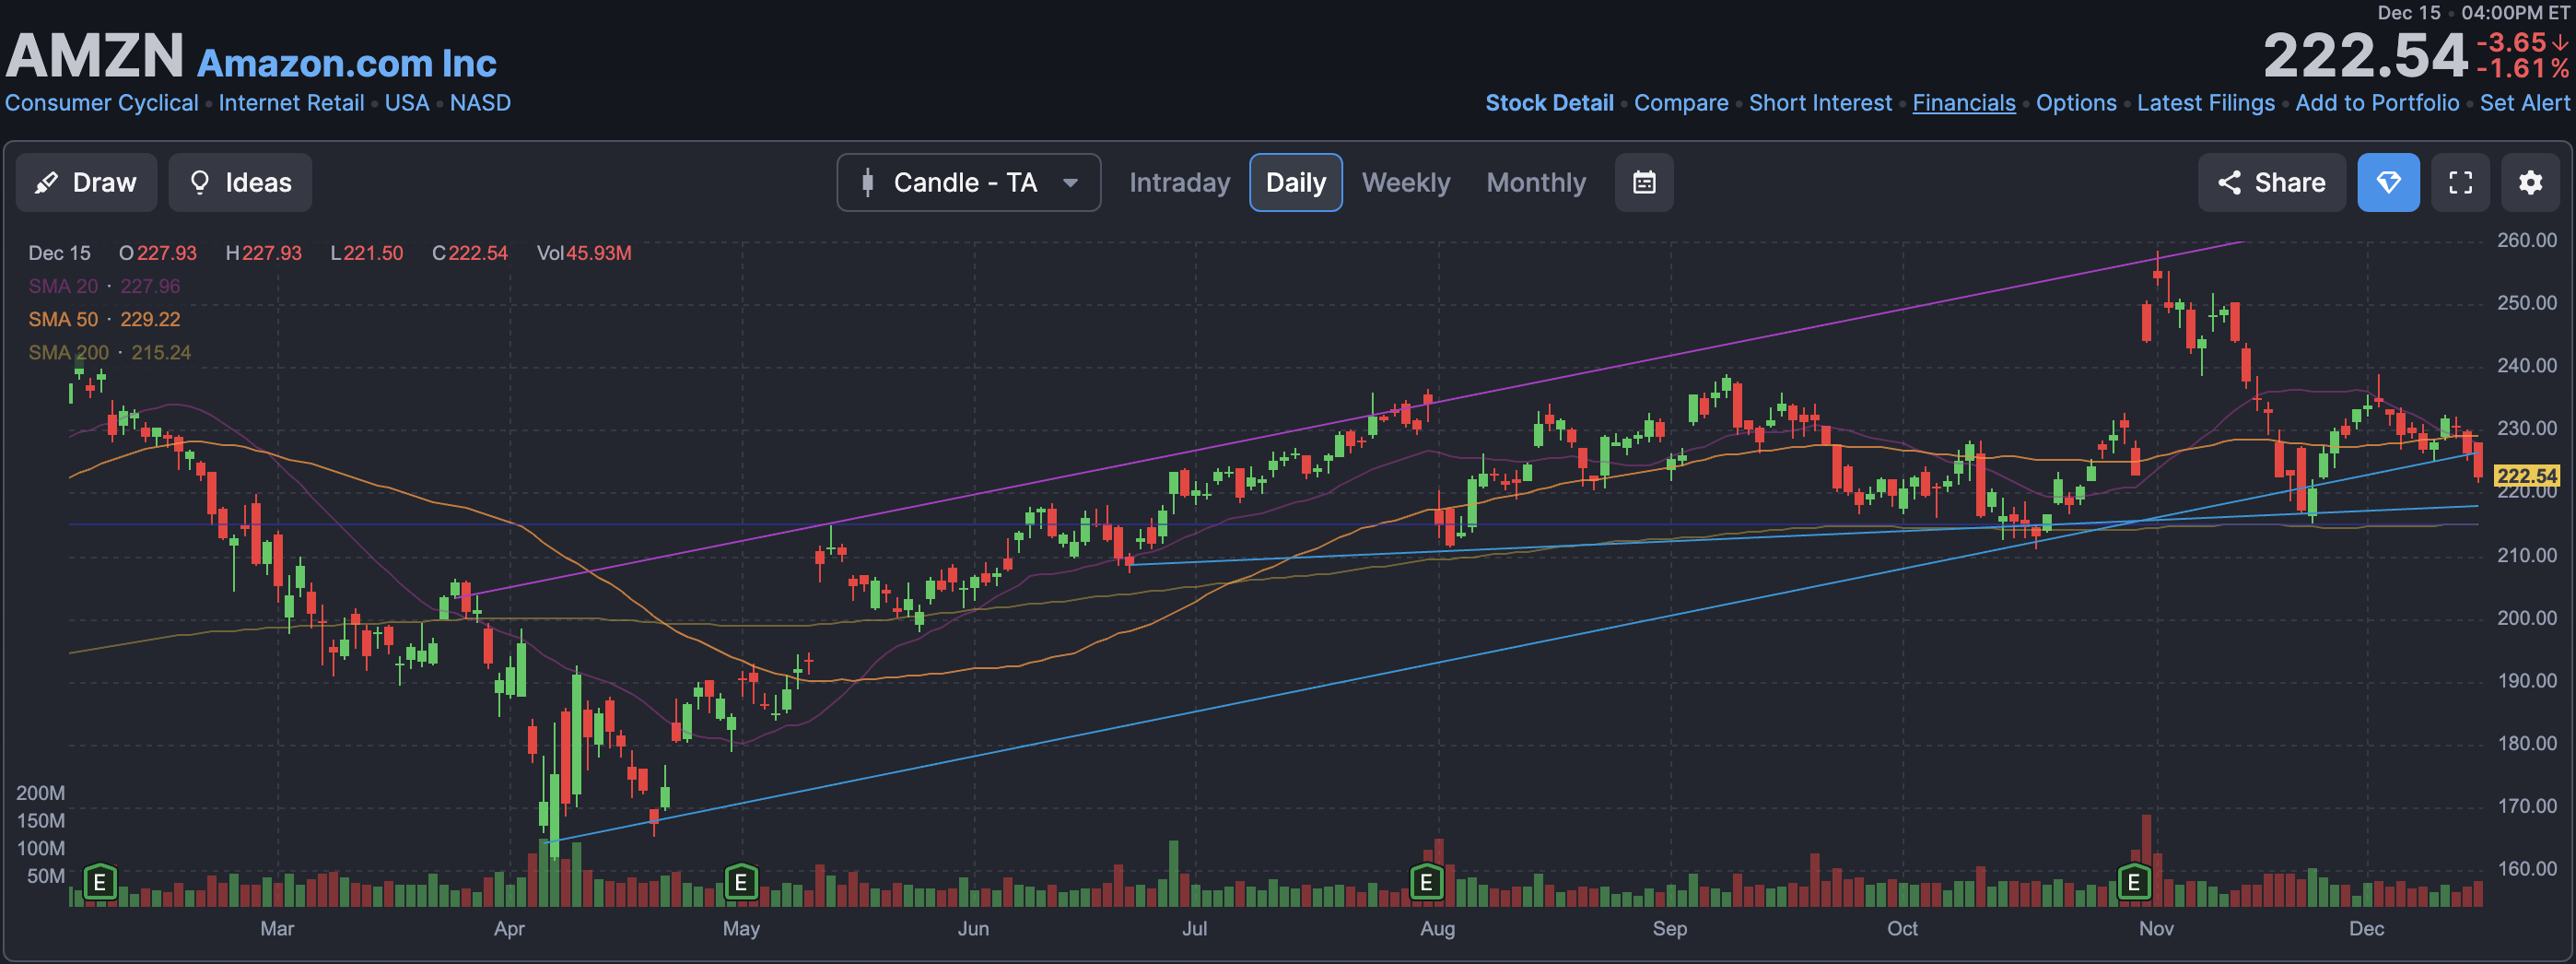The image size is (2576, 964).
Task: Click the O 227.93 open readout
Action: 158,253
